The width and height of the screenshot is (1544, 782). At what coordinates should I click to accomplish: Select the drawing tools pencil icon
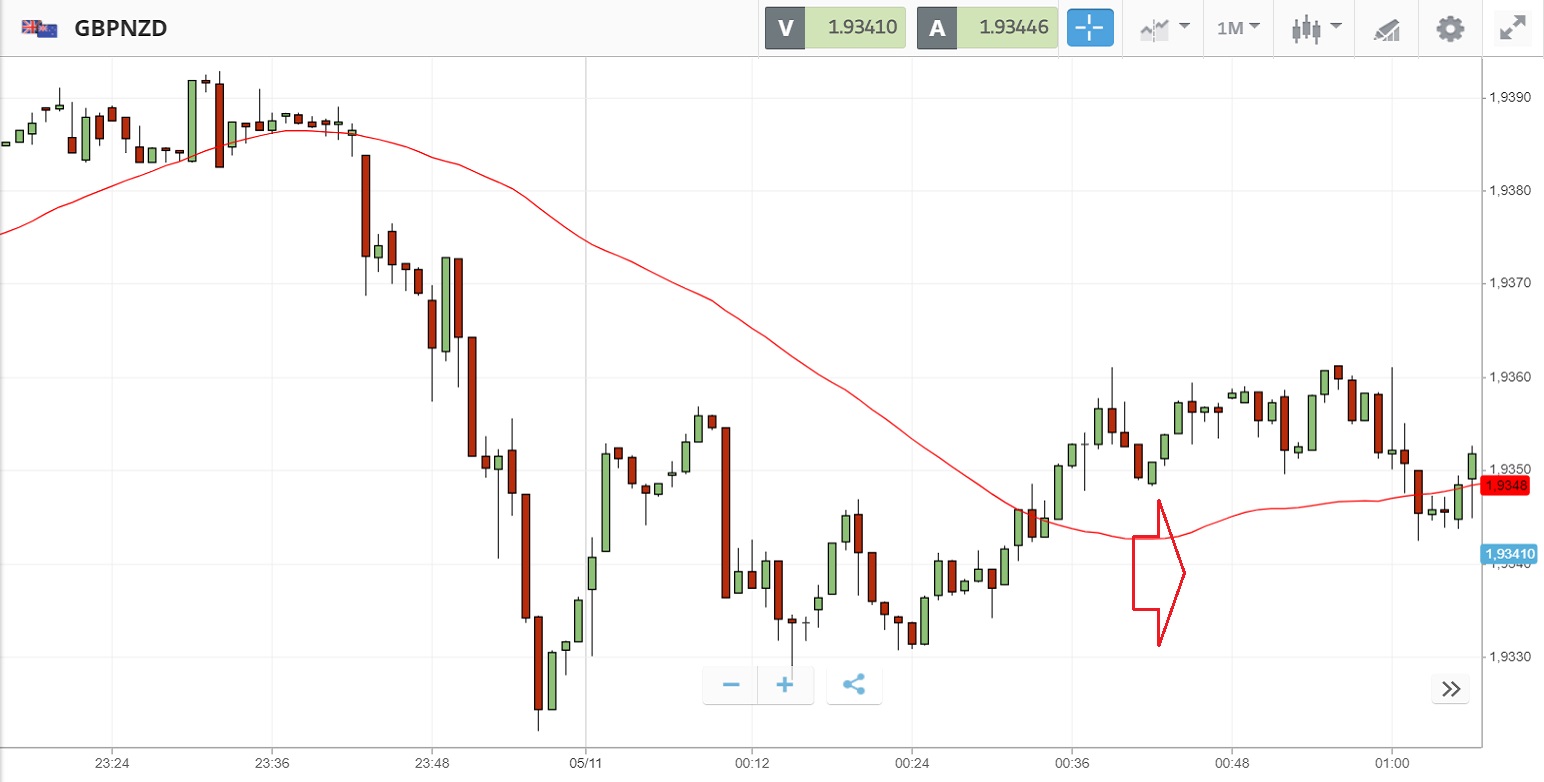pos(1387,28)
